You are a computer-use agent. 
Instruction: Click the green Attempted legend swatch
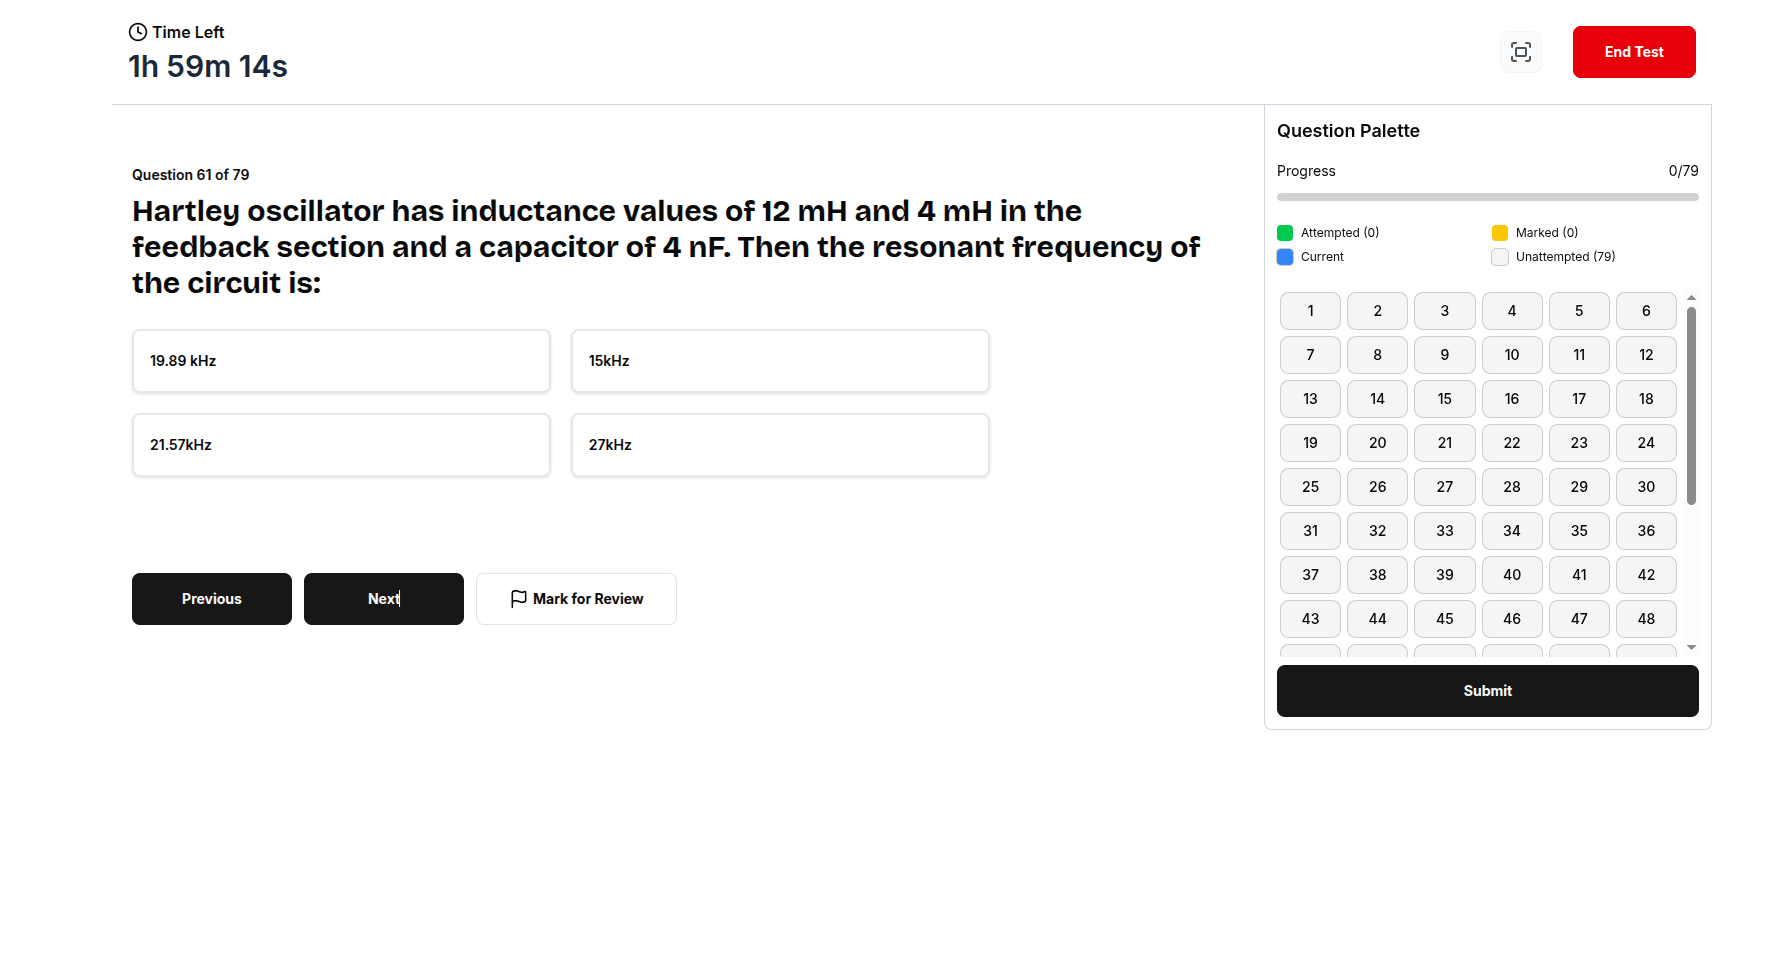coord(1285,233)
